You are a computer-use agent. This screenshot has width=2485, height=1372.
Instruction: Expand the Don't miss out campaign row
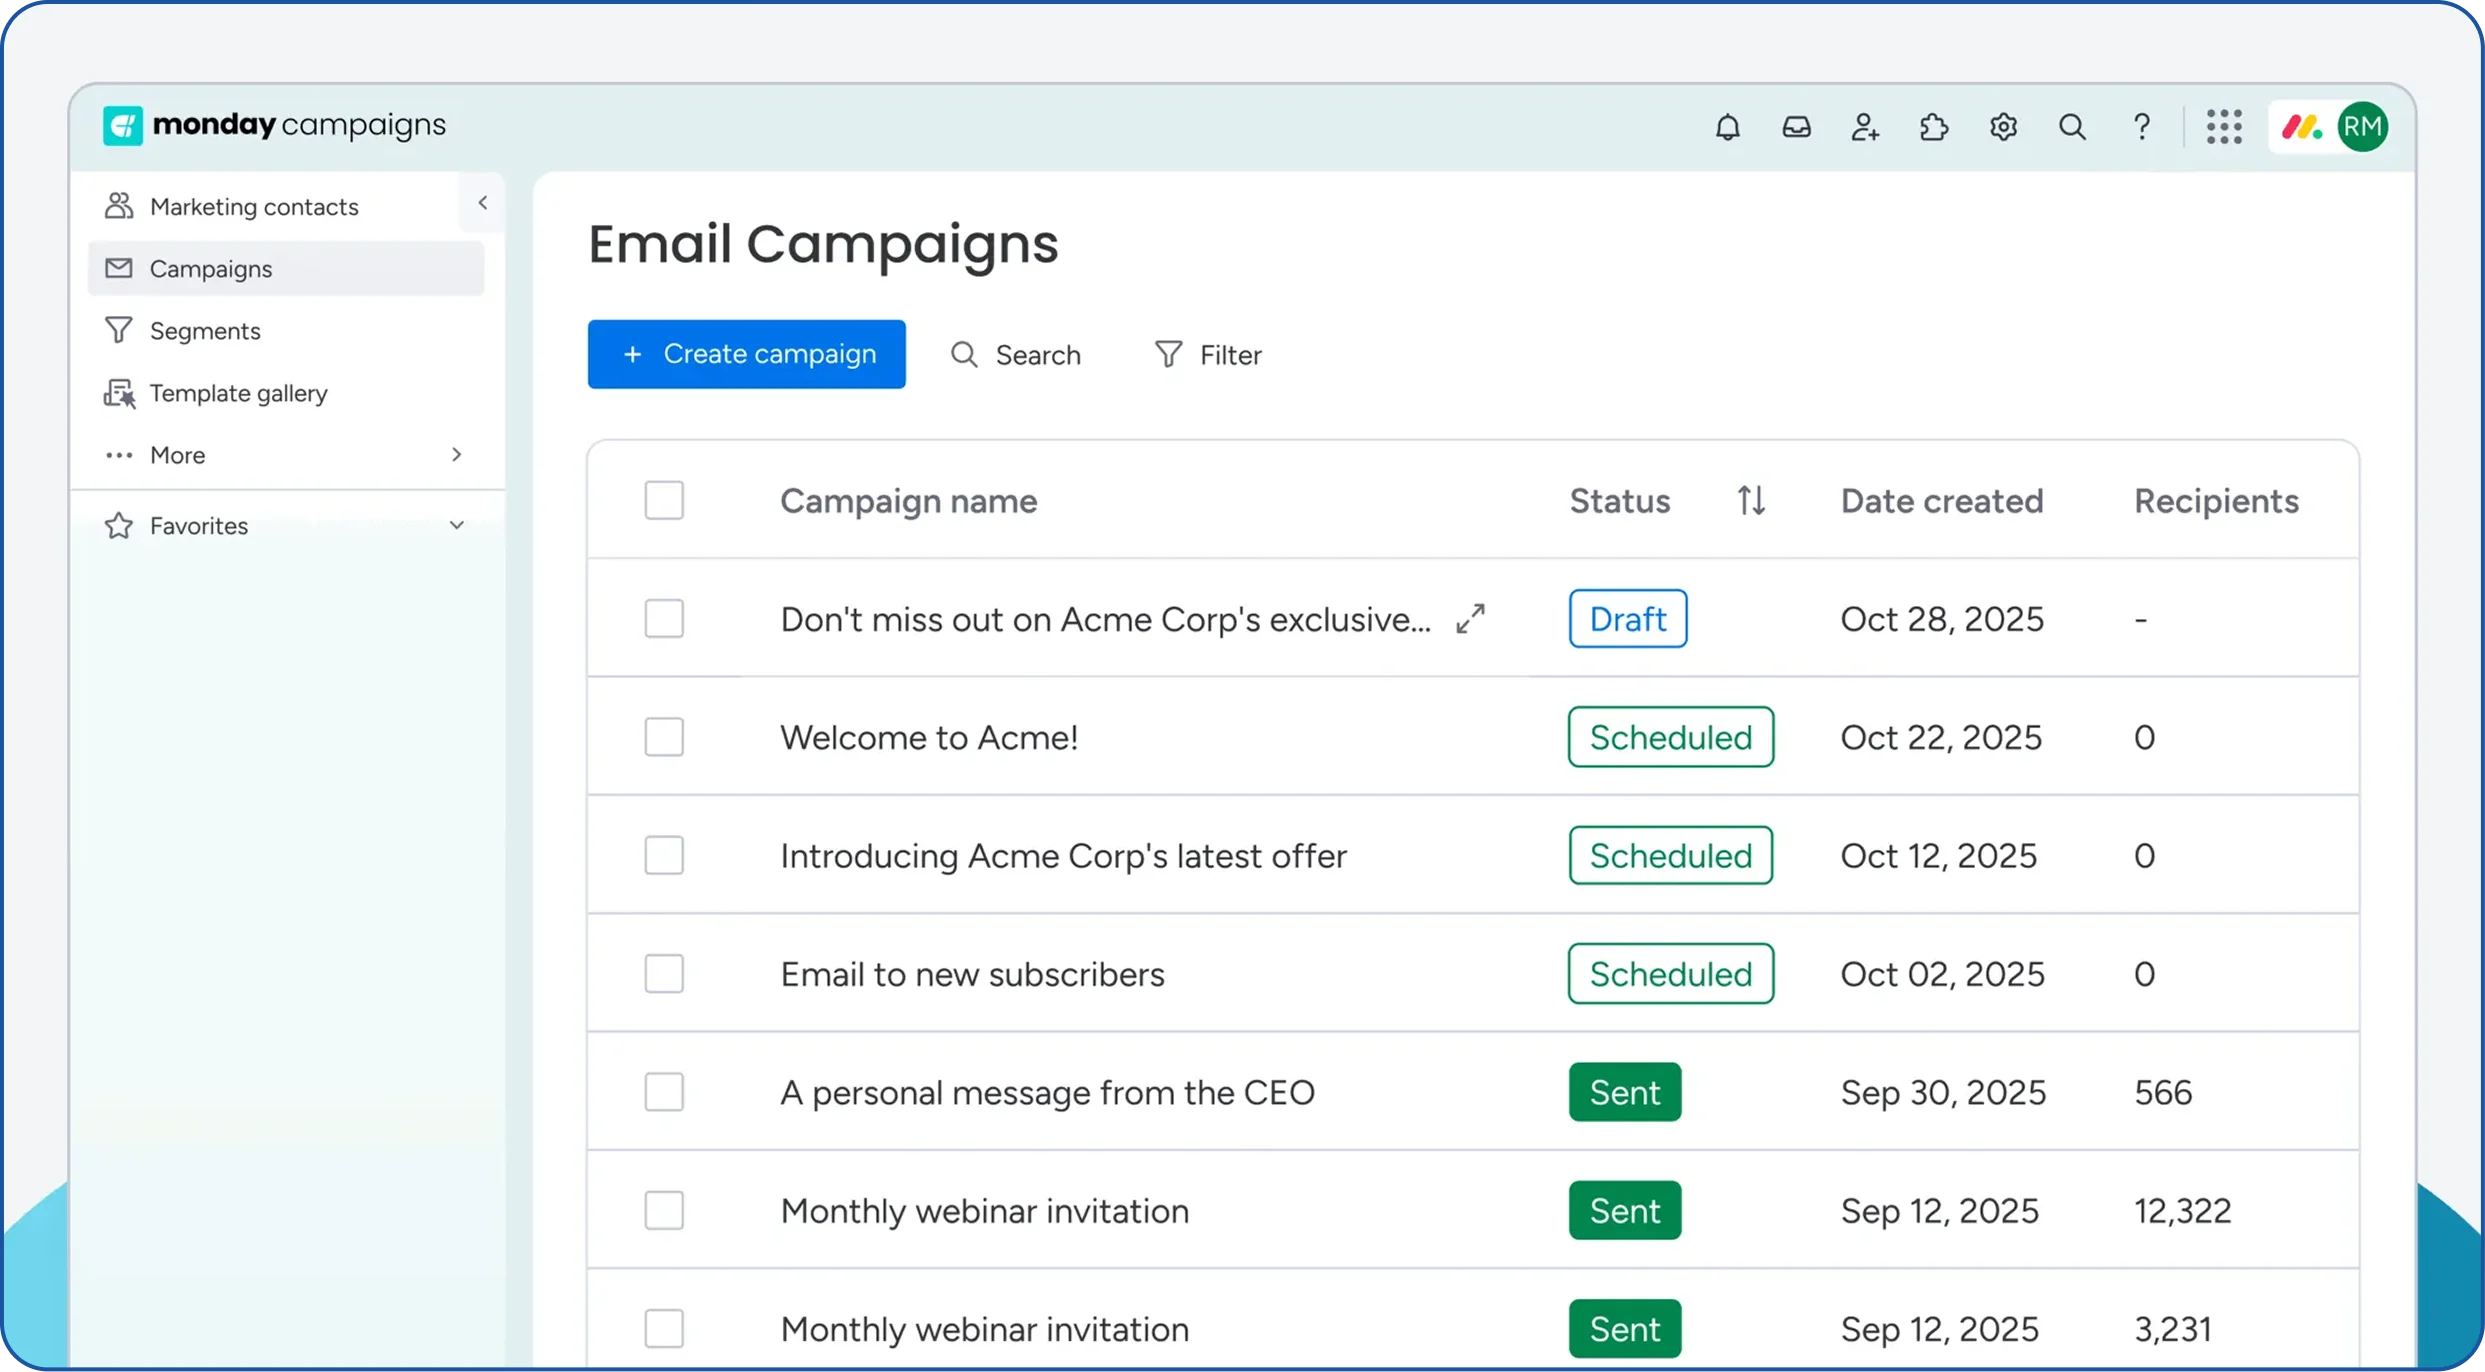coord(1470,619)
